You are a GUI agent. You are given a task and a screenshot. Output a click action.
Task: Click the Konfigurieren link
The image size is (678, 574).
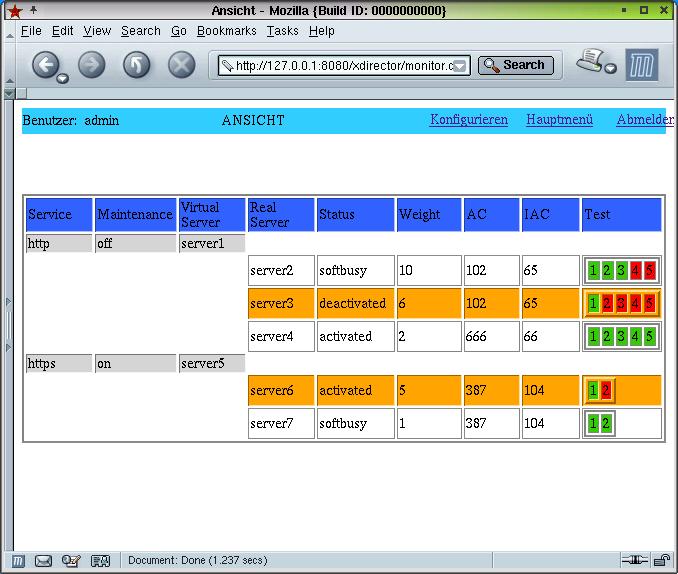[469, 120]
